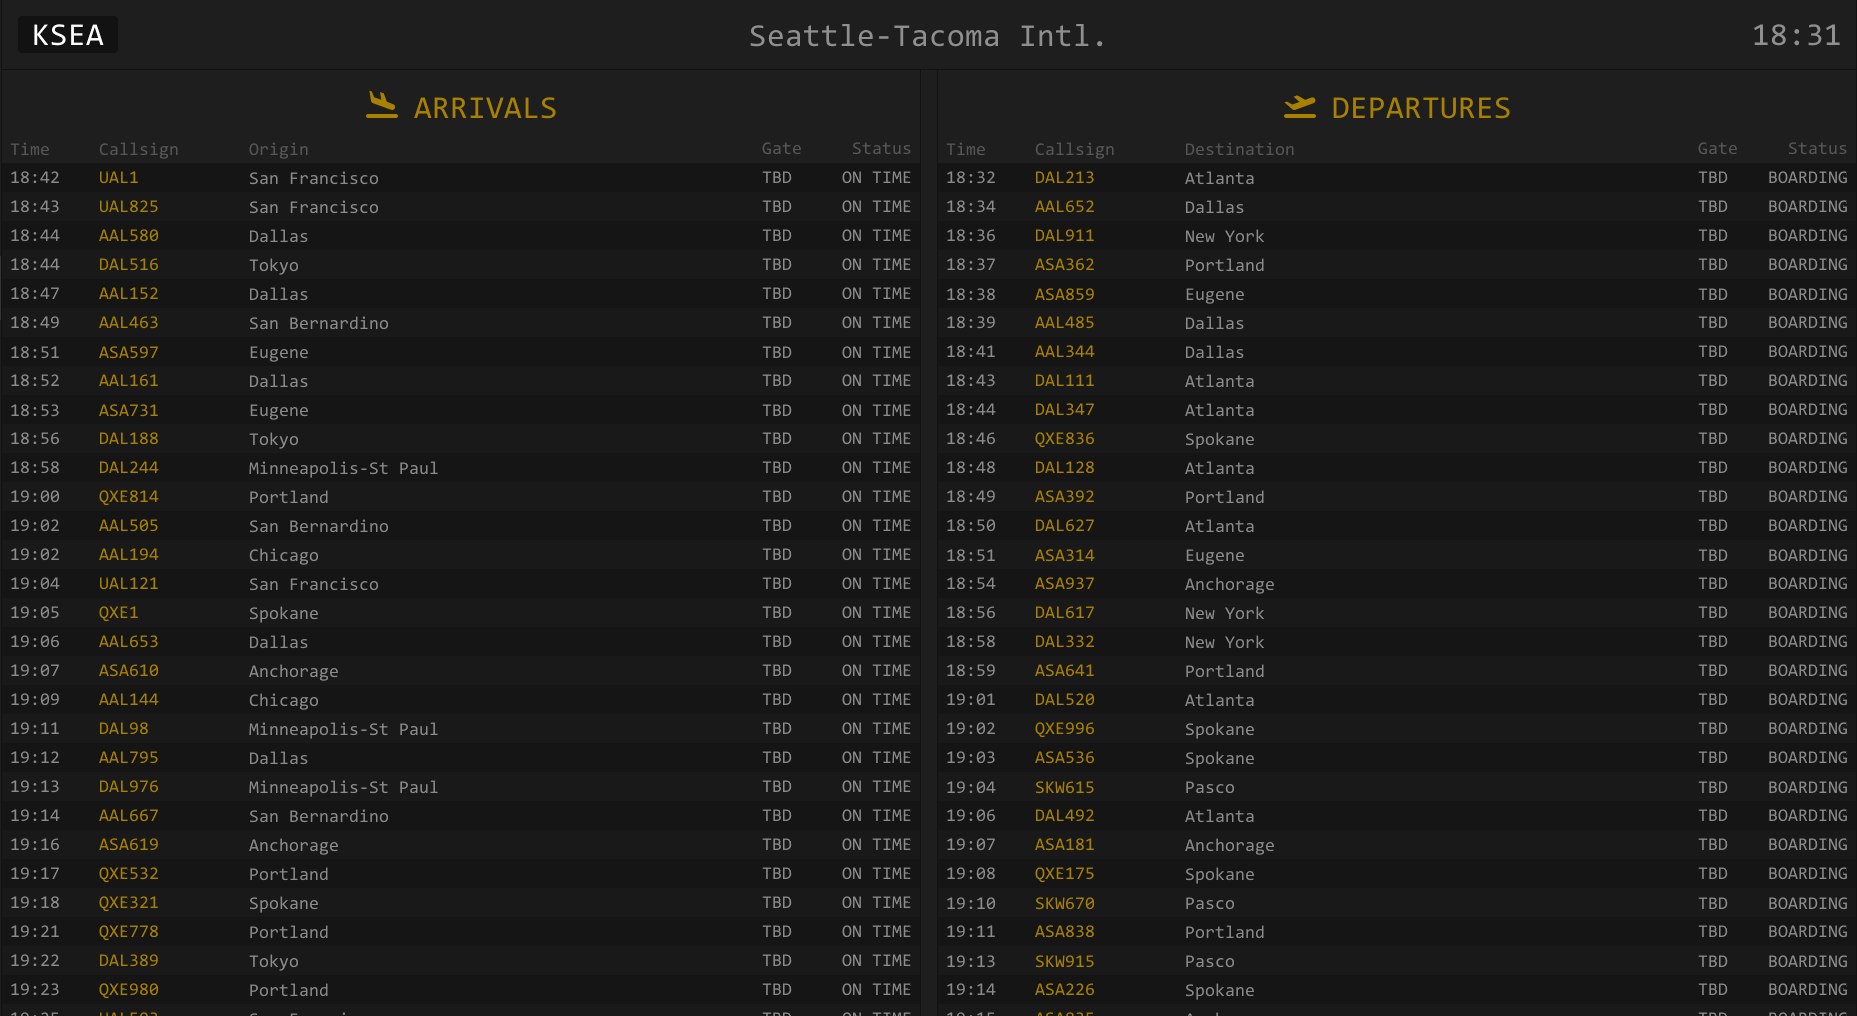Click the arrivals Callsign column header

[x=138, y=149]
